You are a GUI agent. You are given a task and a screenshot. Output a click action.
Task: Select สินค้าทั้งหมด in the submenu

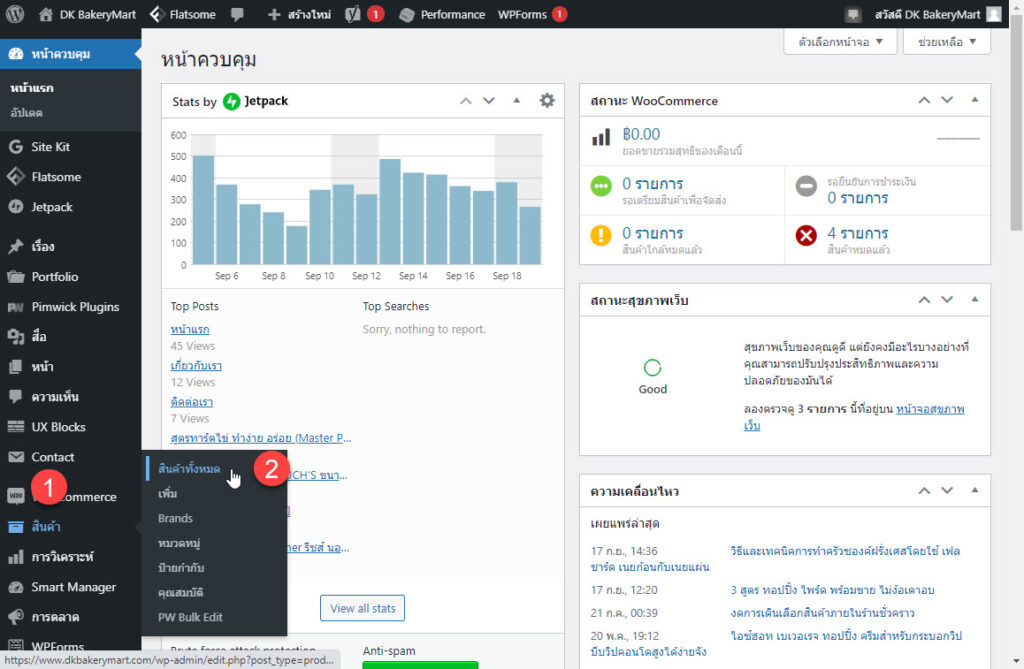(189, 468)
